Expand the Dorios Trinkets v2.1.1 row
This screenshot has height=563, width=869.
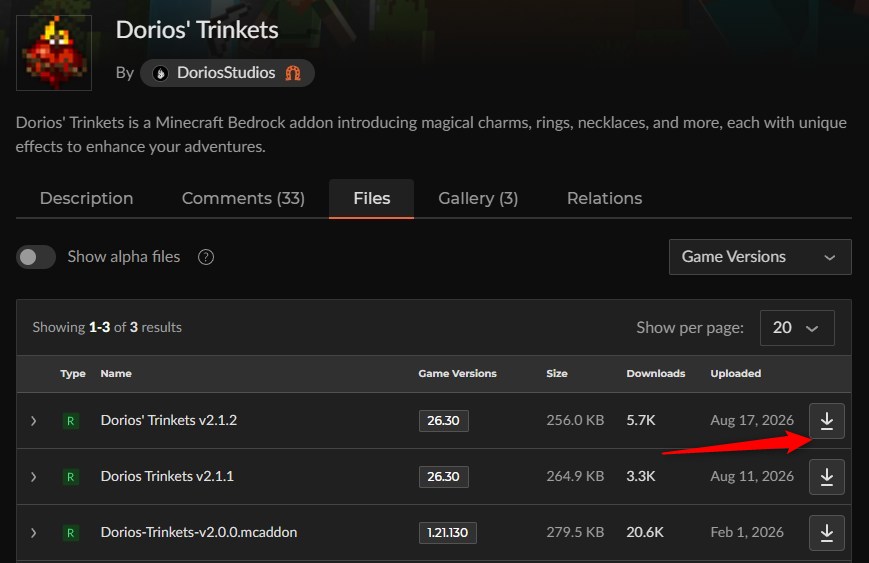tap(33, 477)
